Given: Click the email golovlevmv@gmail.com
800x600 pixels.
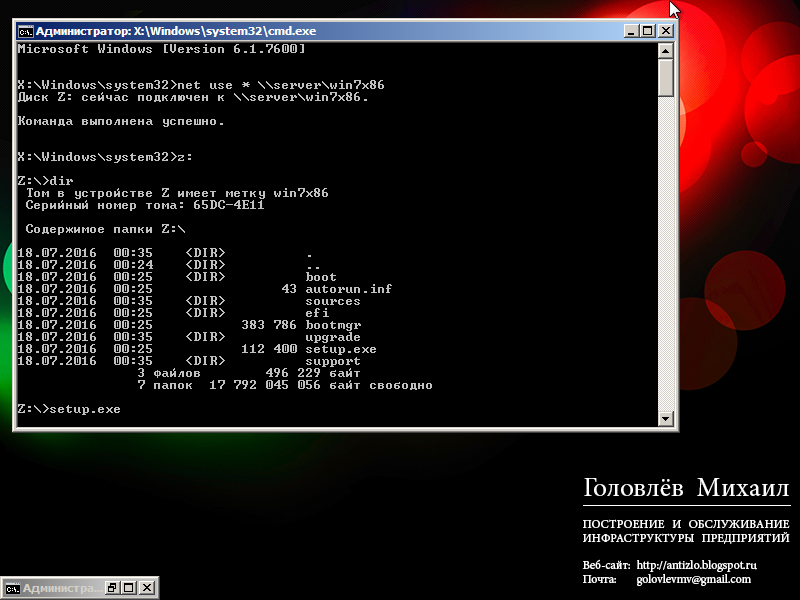Looking at the screenshot, I should (x=693, y=579).
